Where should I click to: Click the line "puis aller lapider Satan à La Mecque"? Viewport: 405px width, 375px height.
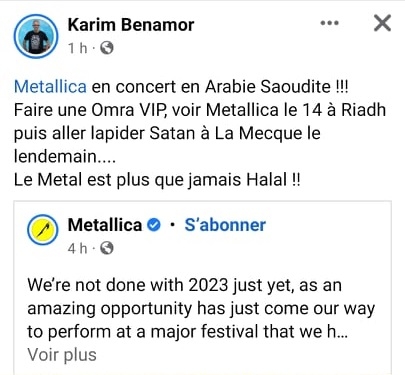(167, 133)
